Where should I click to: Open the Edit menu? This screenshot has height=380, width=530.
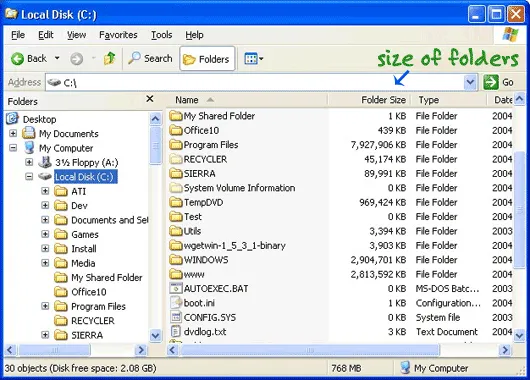pos(46,35)
